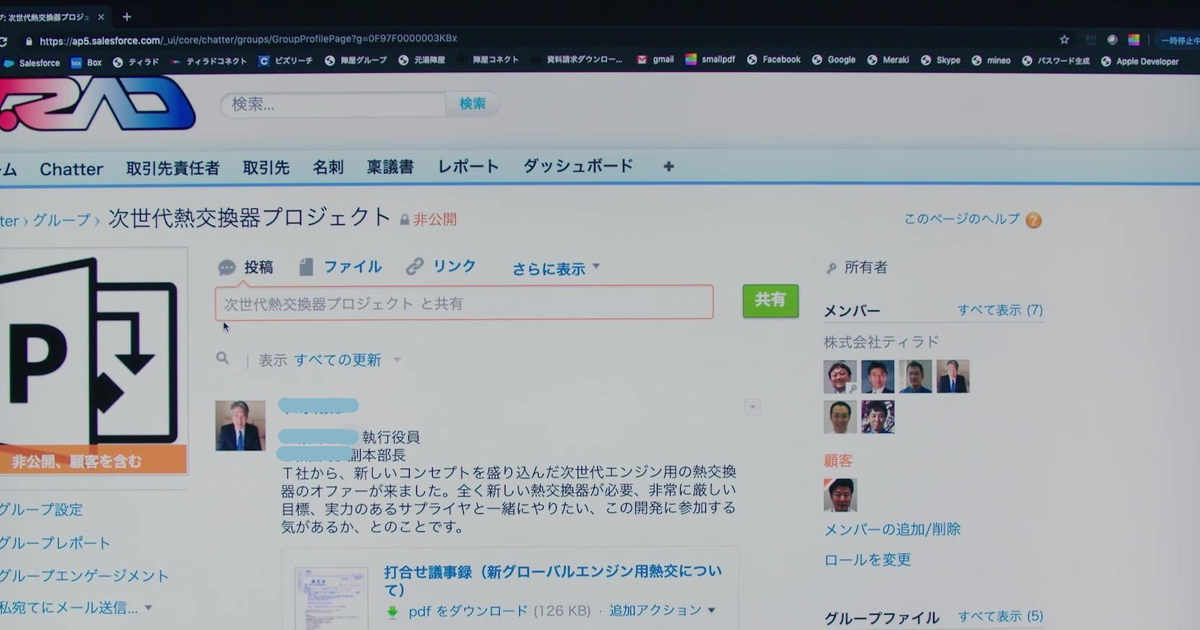
Task: Click the feed search magnifier icon
Action: coord(222,358)
